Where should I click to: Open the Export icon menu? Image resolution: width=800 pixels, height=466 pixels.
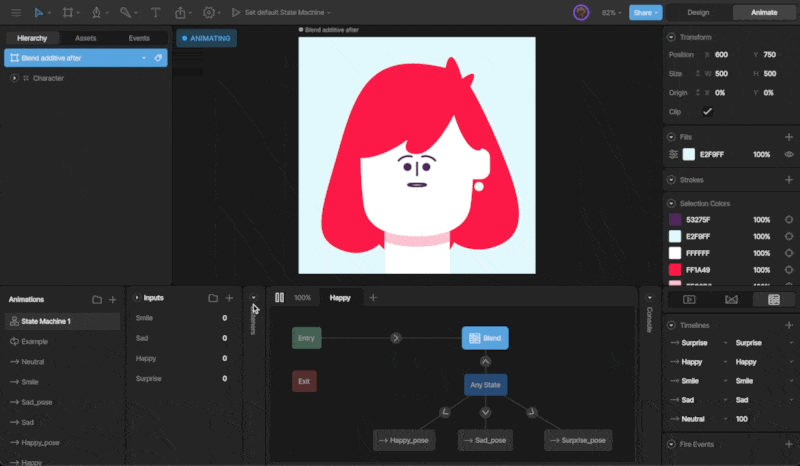click(x=181, y=13)
